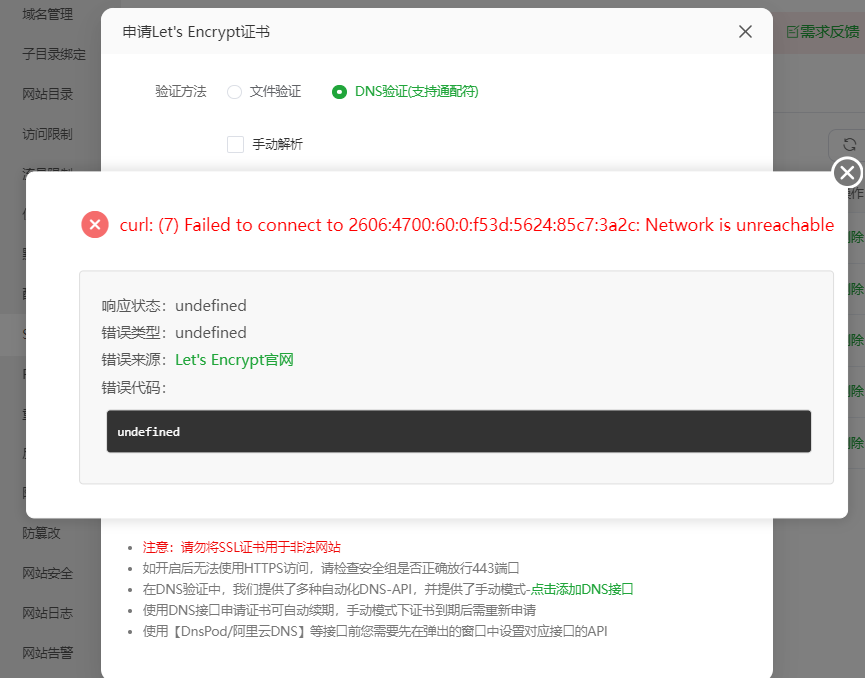Enable the 手动解析 checkbox
Image resolution: width=865 pixels, height=678 pixels.
[x=236, y=145]
